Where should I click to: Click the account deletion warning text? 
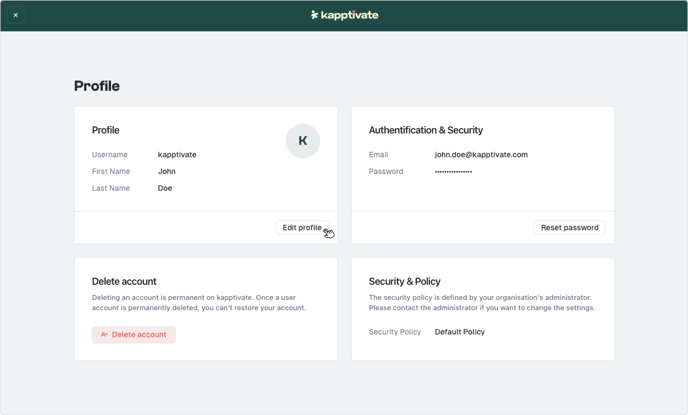[x=198, y=302]
